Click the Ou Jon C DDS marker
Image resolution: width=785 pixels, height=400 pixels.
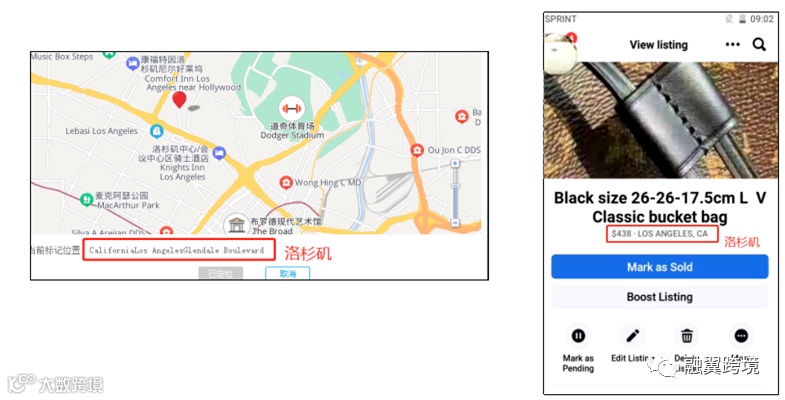pos(417,150)
